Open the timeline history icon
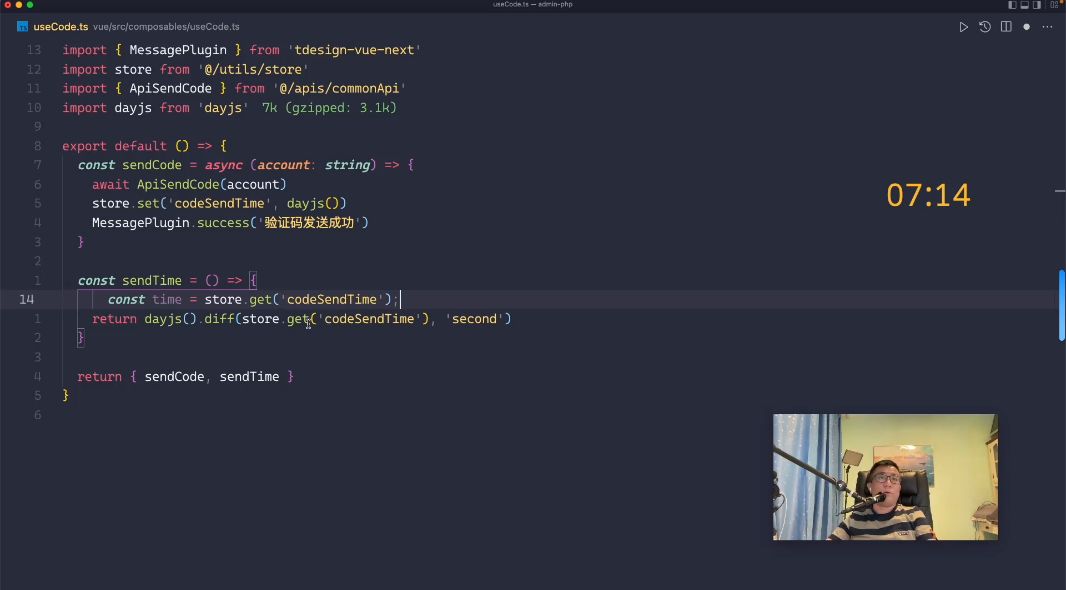 (984, 27)
